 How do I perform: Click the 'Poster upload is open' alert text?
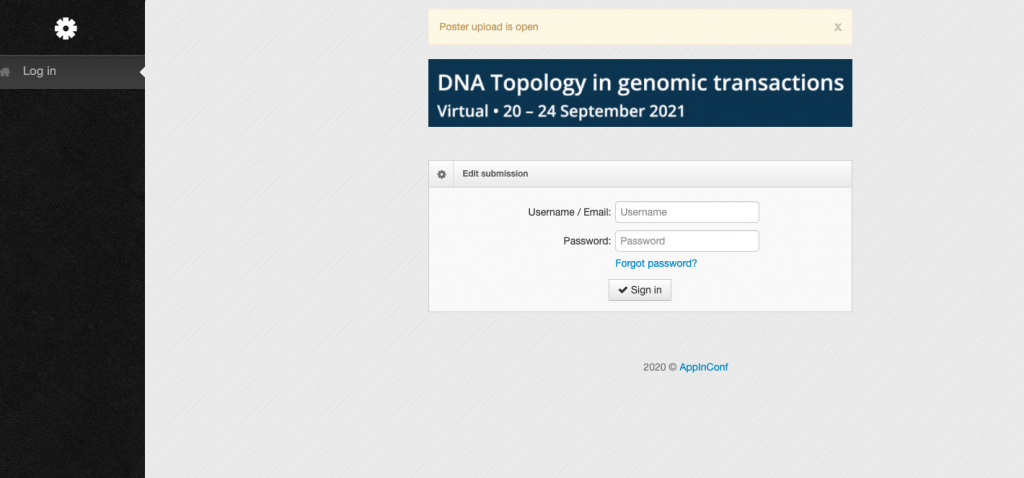point(488,27)
